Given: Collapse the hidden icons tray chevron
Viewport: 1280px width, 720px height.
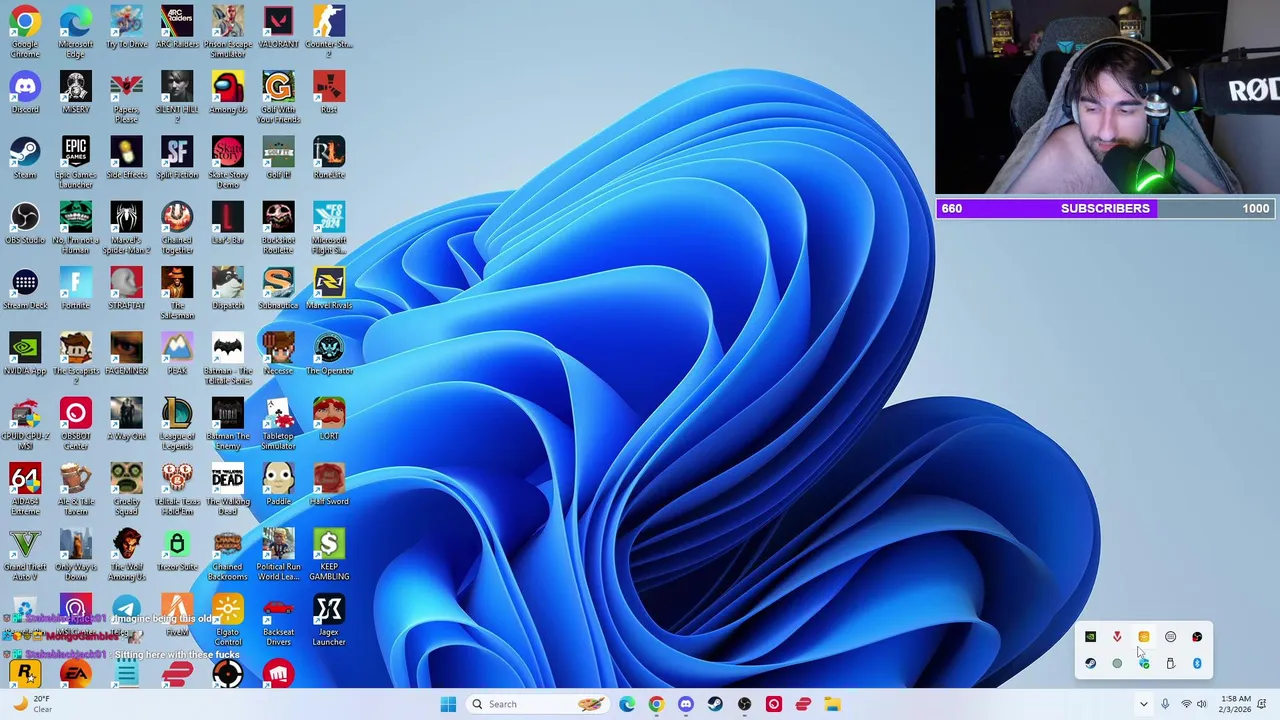Looking at the screenshot, I should [x=1144, y=704].
